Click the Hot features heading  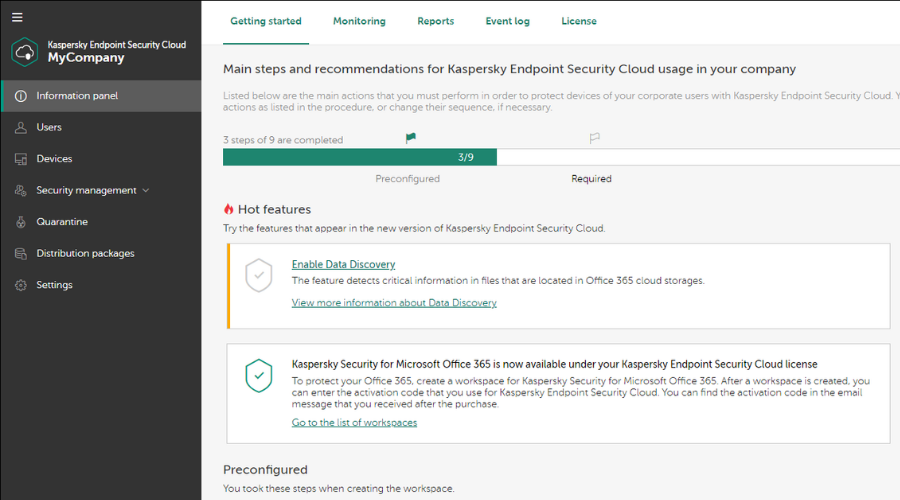[x=274, y=210]
